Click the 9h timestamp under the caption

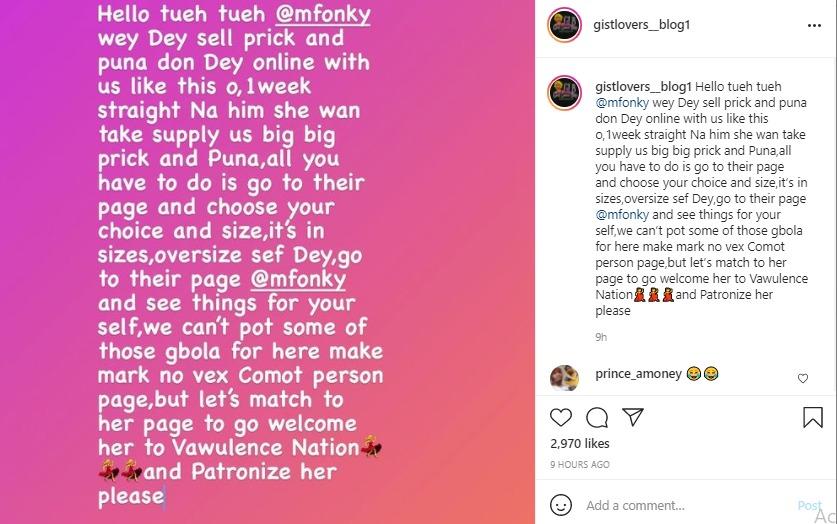601,337
